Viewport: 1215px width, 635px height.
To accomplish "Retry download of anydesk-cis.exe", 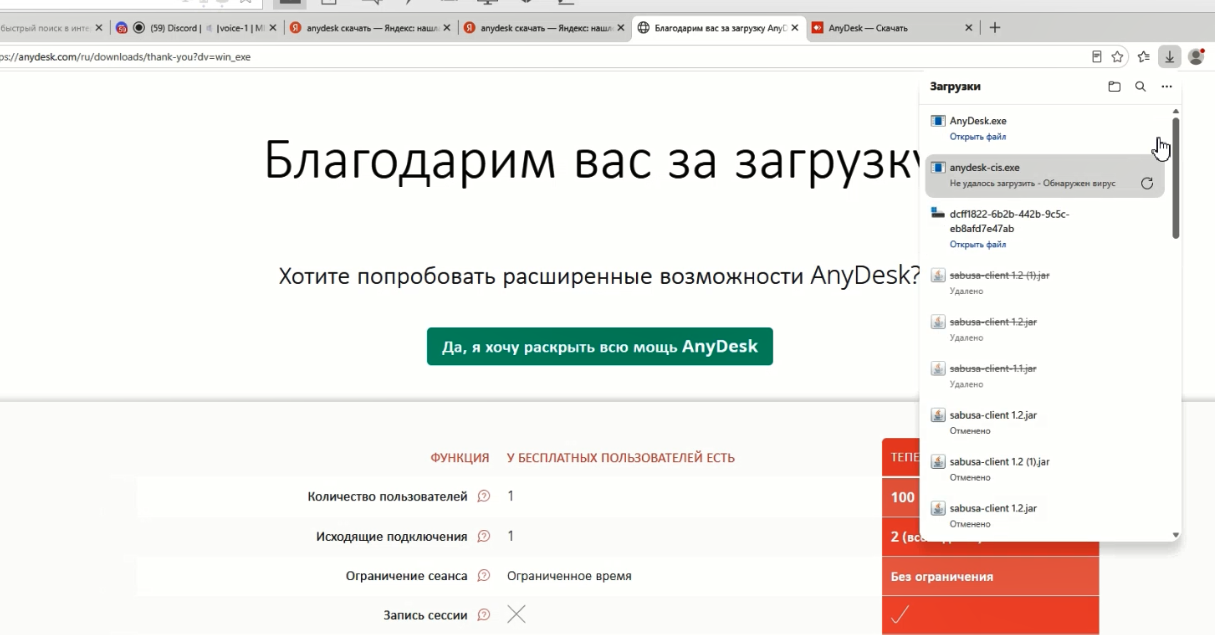I will (1147, 183).
